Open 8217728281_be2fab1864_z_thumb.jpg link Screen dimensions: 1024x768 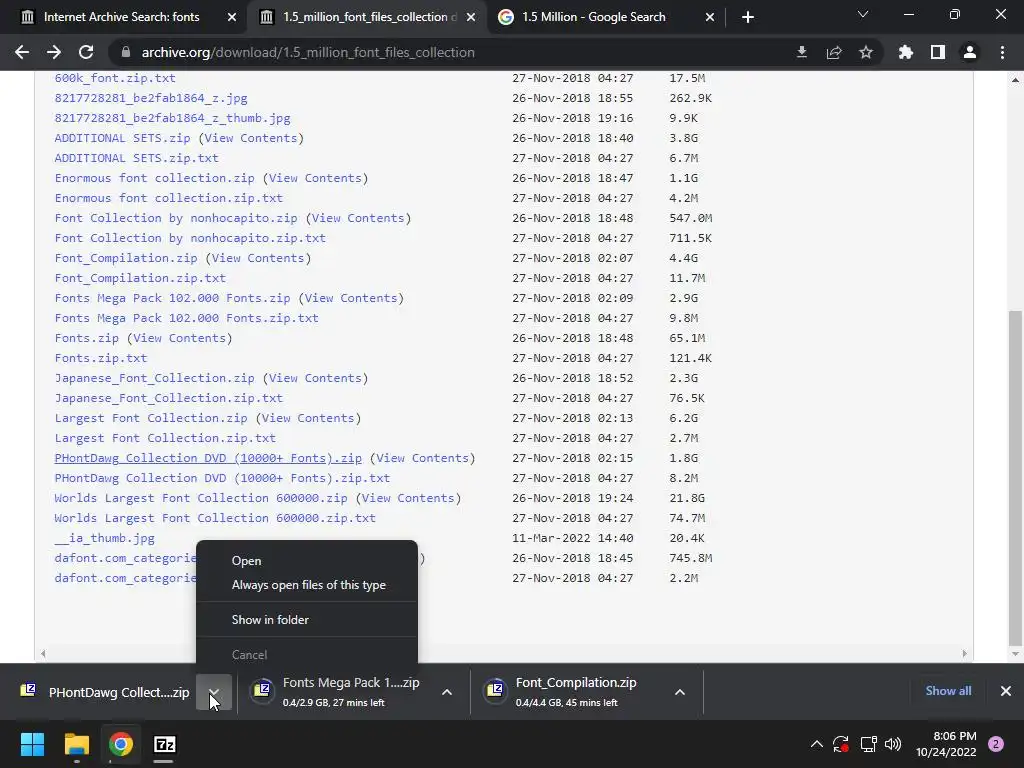[x=172, y=118]
